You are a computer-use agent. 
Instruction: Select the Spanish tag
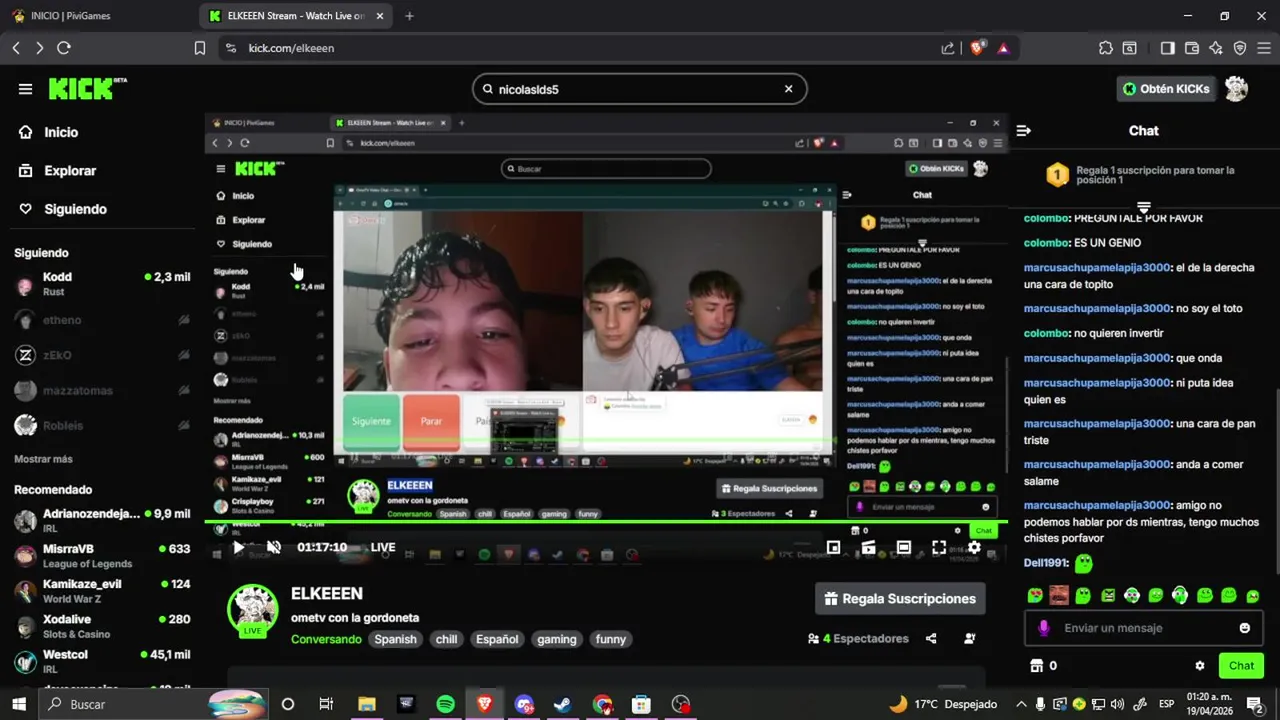[x=396, y=639]
